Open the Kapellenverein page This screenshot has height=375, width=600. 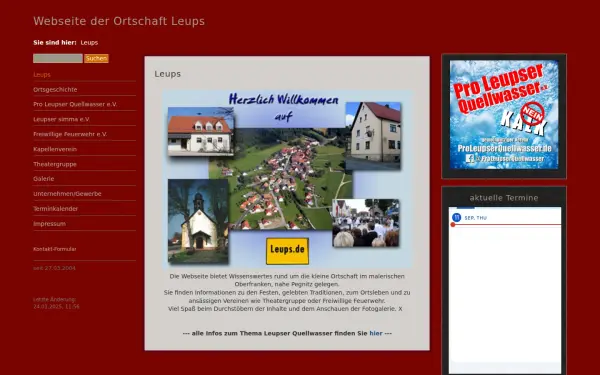click(55, 149)
